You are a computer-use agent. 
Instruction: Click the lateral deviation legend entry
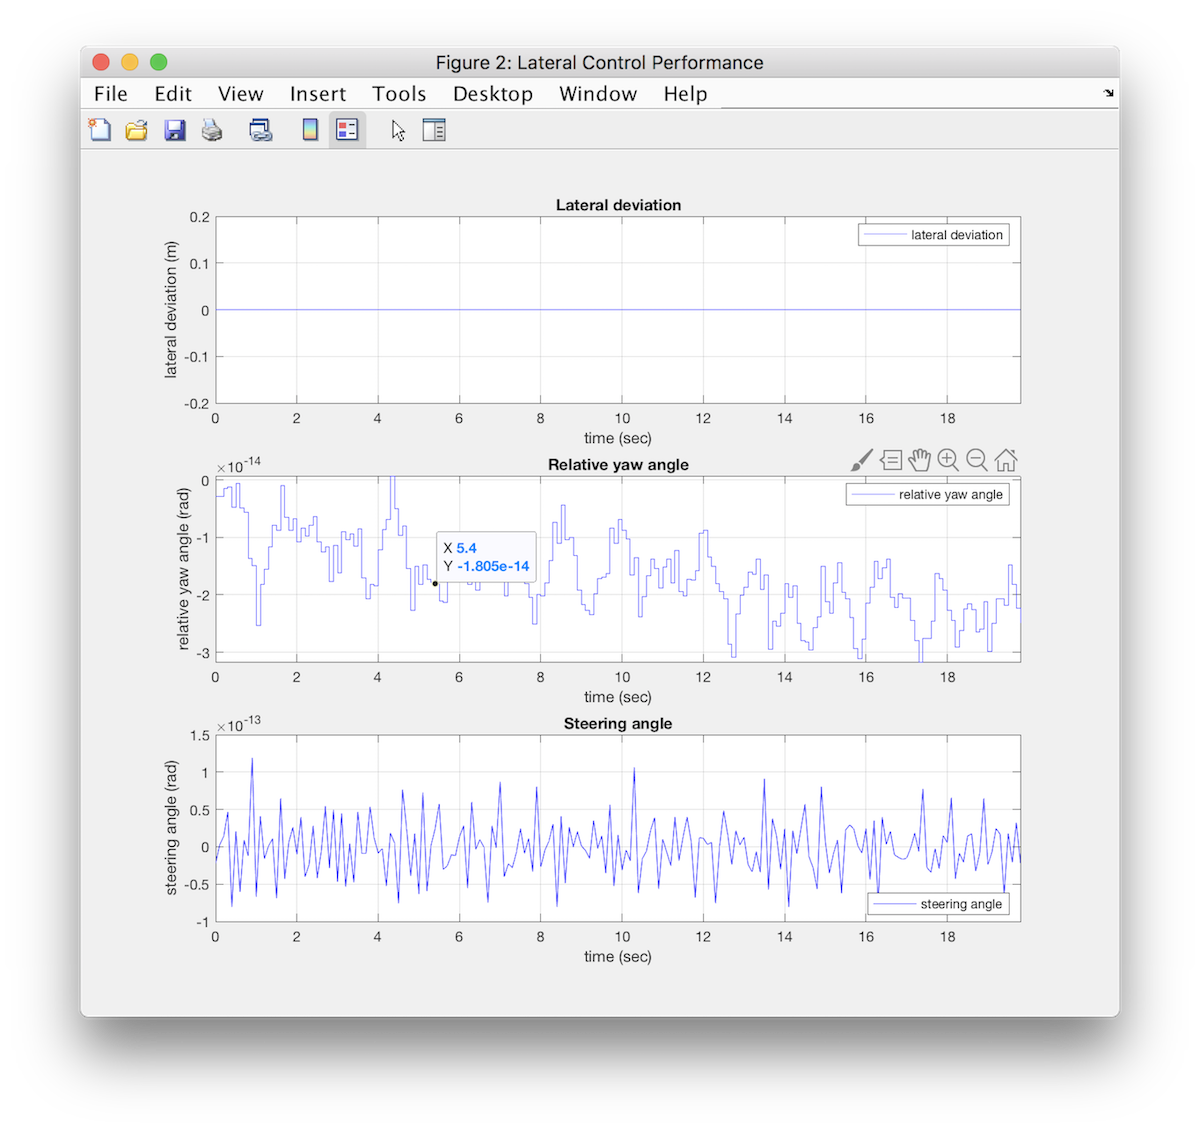click(x=934, y=235)
